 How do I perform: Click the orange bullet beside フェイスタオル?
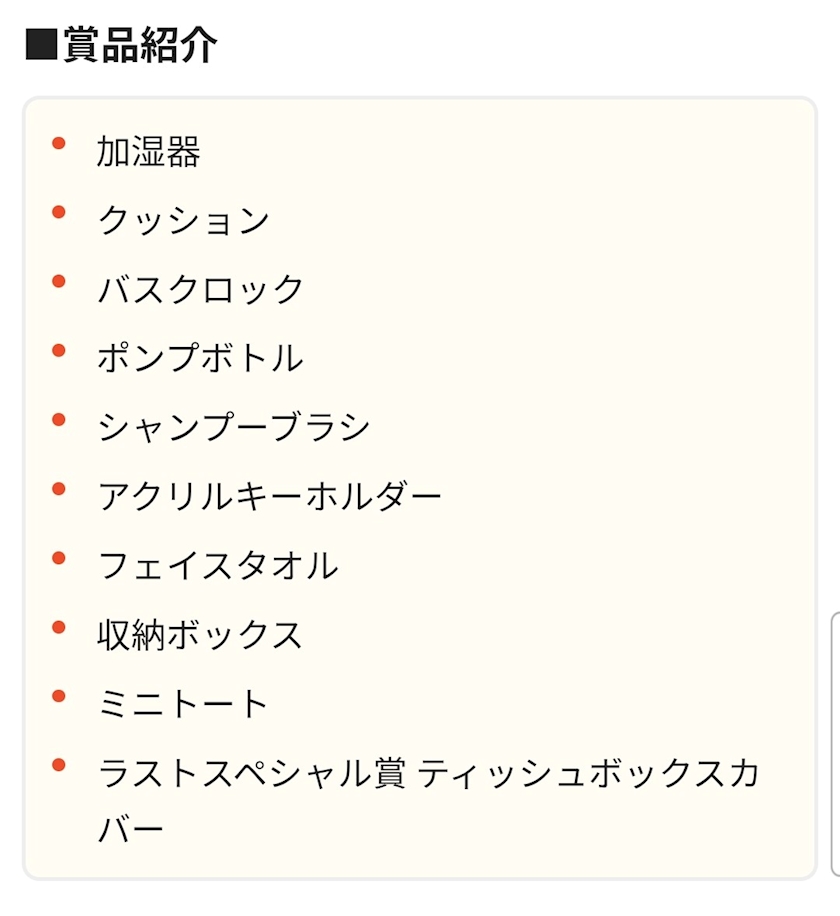click(x=58, y=558)
